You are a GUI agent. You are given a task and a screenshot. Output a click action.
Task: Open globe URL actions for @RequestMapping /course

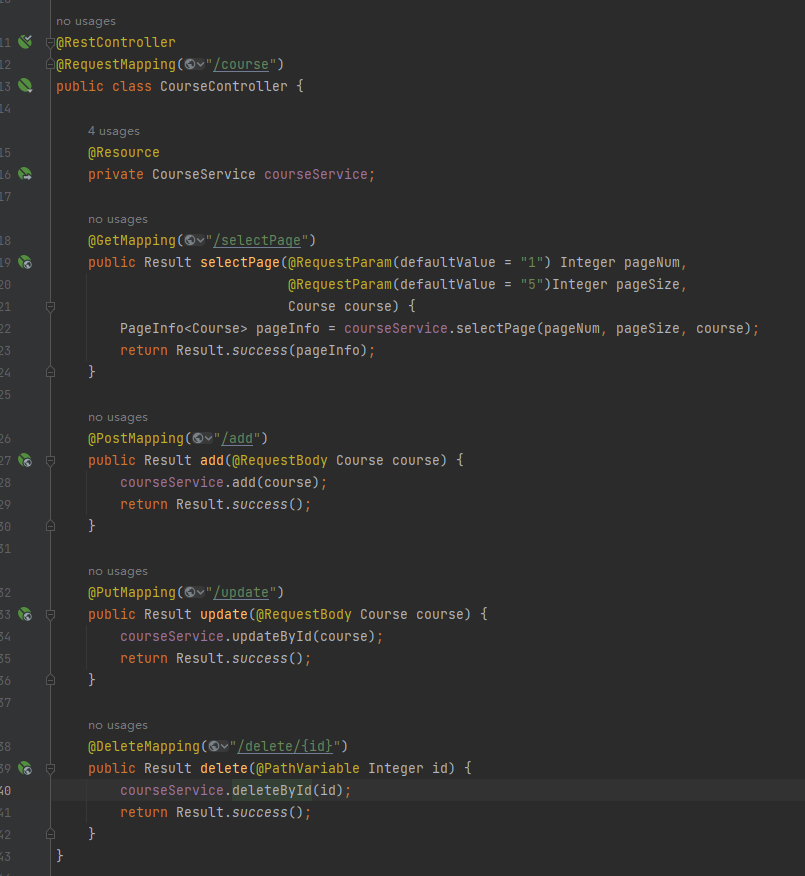click(195, 65)
